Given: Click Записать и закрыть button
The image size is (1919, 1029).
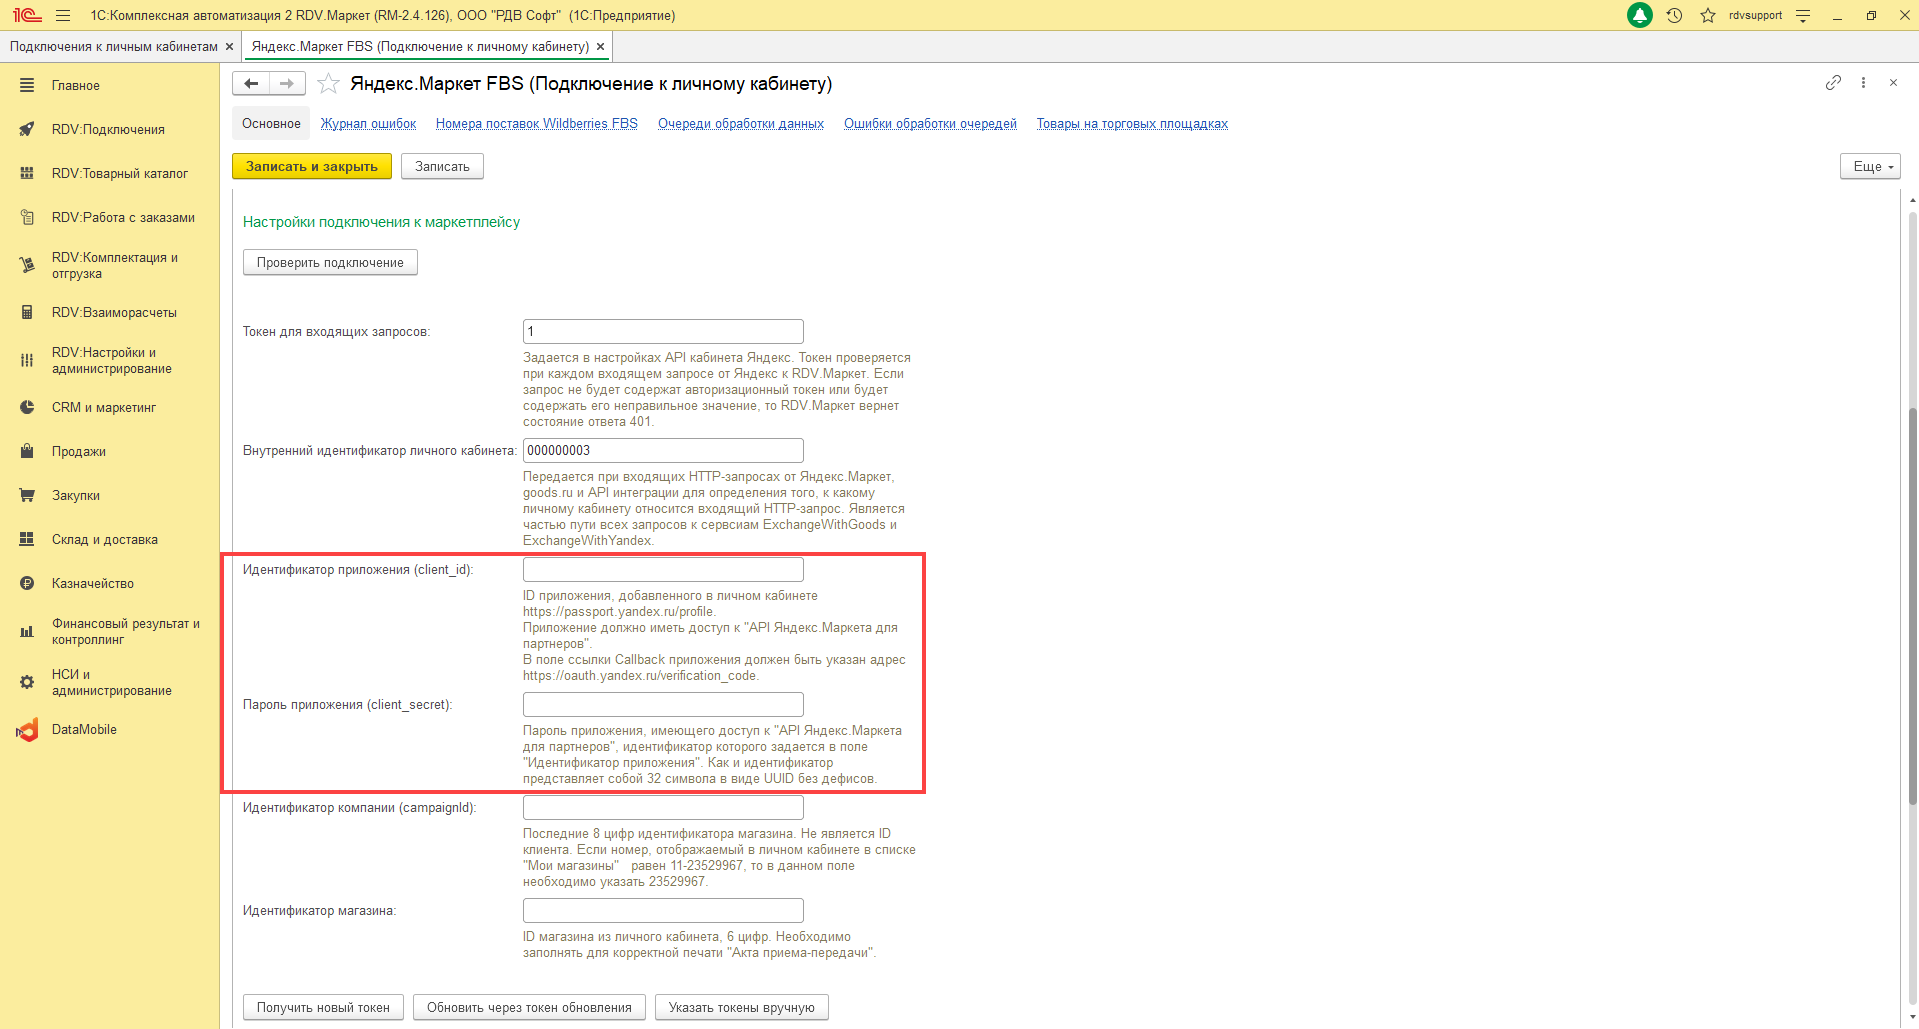Looking at the screenshot, I should tap(312, 167).
